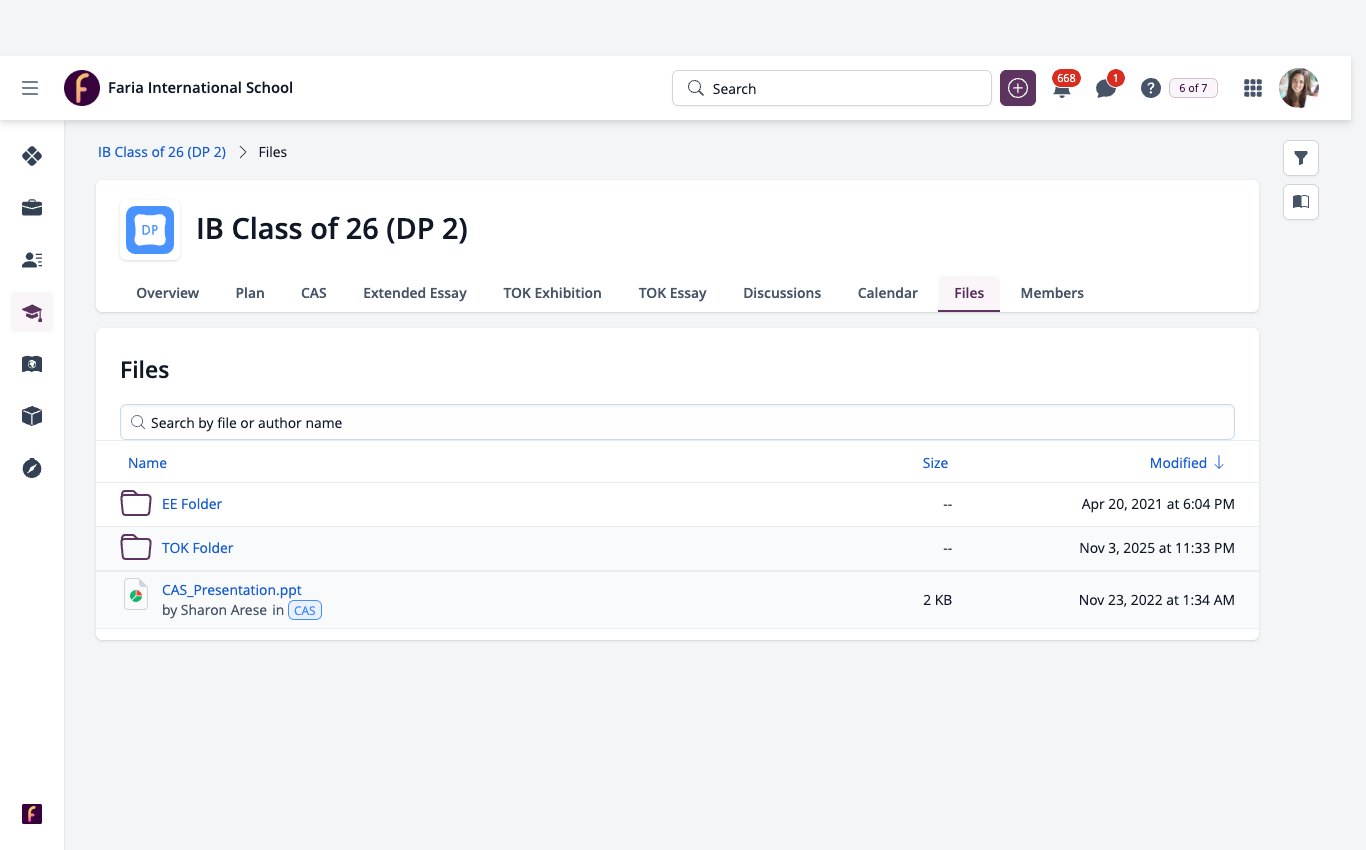Open the book reader sidebar icon
The image size is (1366, 850).
coord(32,364)
